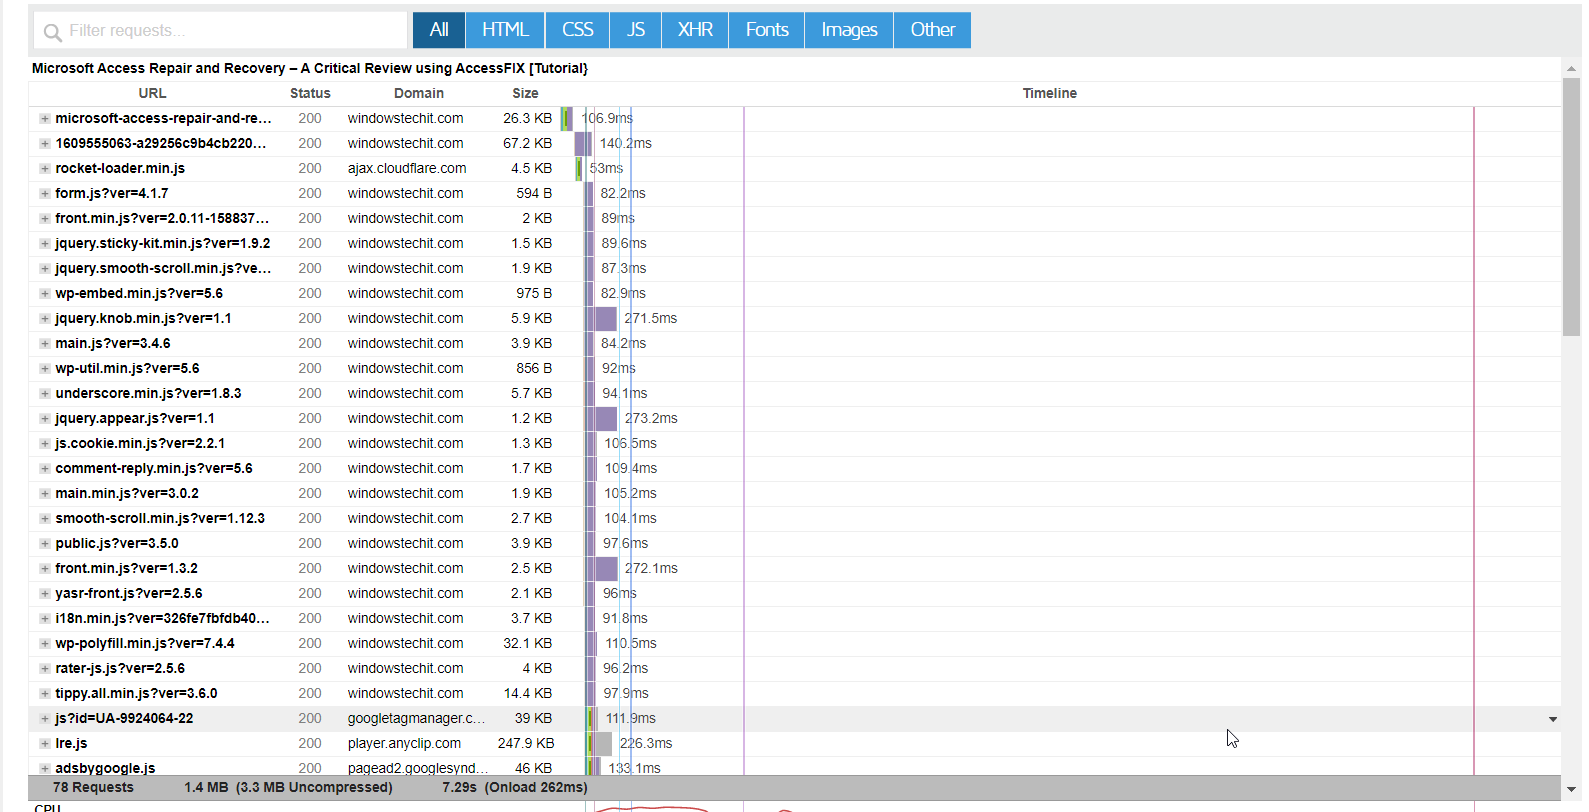Filter requests by JS
1589x812 pixels.
coord(635,30)
